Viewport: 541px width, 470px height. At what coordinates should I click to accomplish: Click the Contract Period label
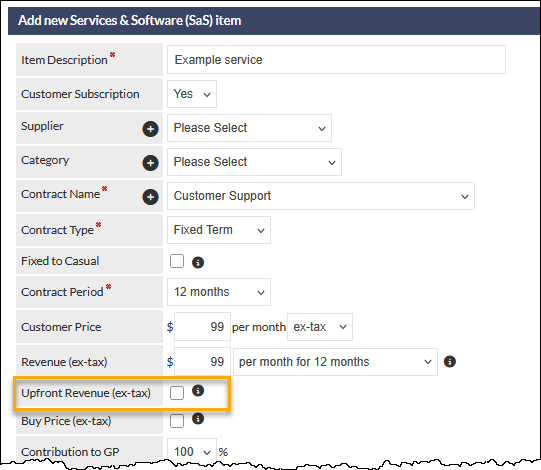coord(62,292)
